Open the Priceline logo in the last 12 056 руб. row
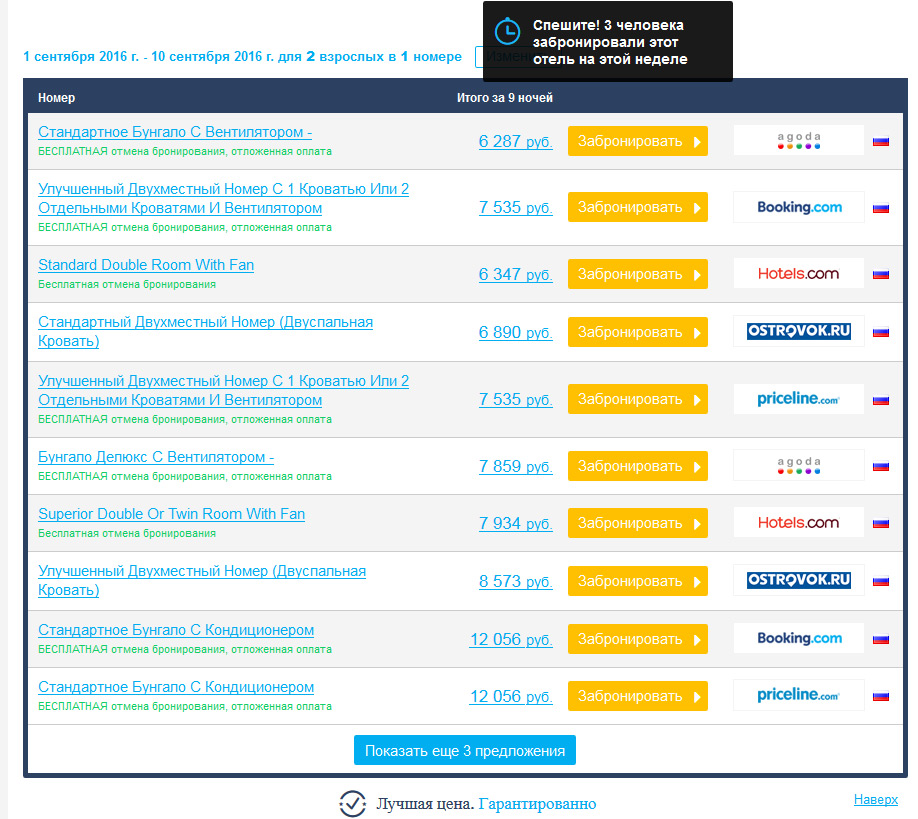918x819 pixels. [799, 695]
